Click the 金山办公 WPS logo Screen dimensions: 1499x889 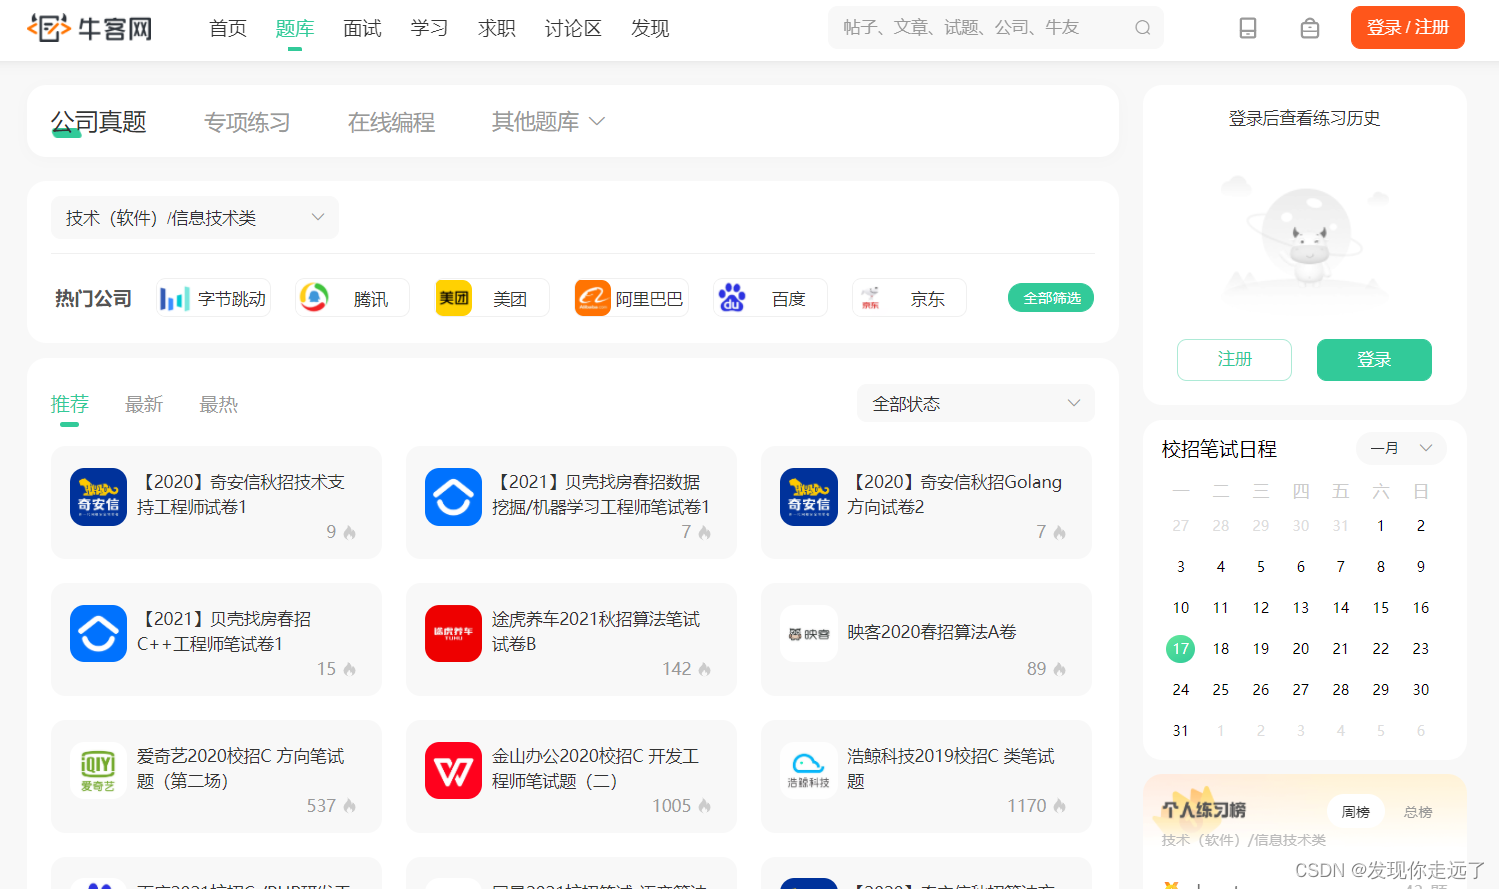tap(453, 770)
